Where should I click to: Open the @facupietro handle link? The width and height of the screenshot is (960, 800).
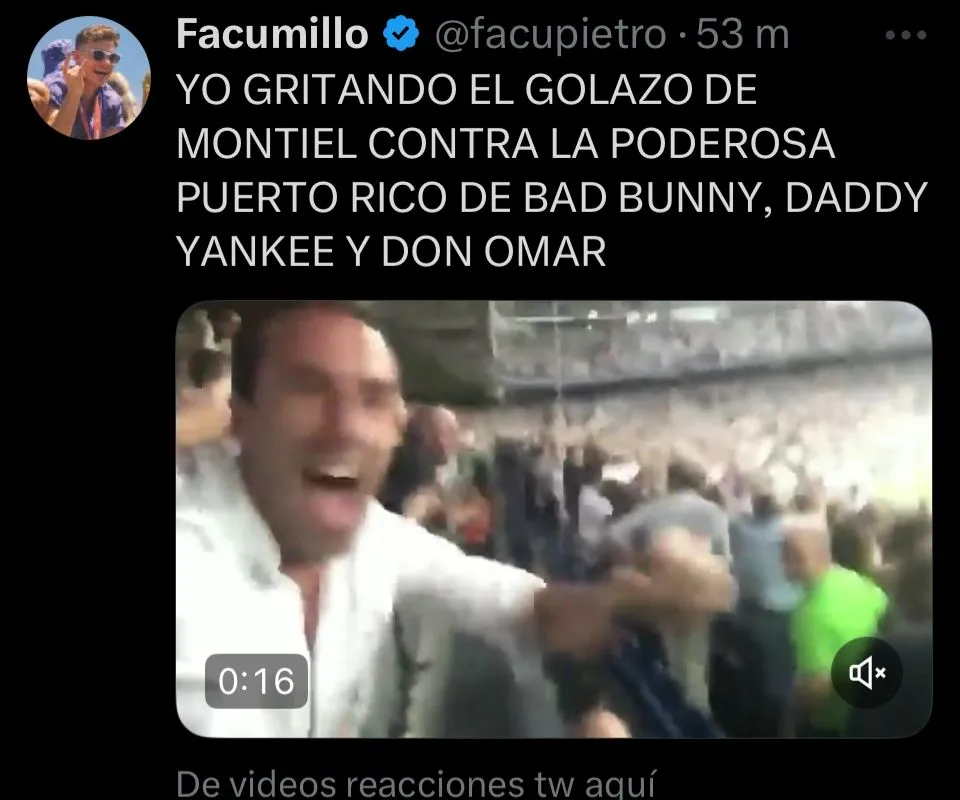point(550,34)
